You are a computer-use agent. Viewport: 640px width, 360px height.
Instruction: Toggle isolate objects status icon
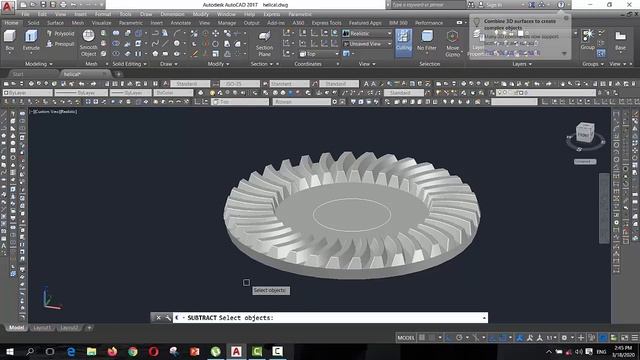603,338
